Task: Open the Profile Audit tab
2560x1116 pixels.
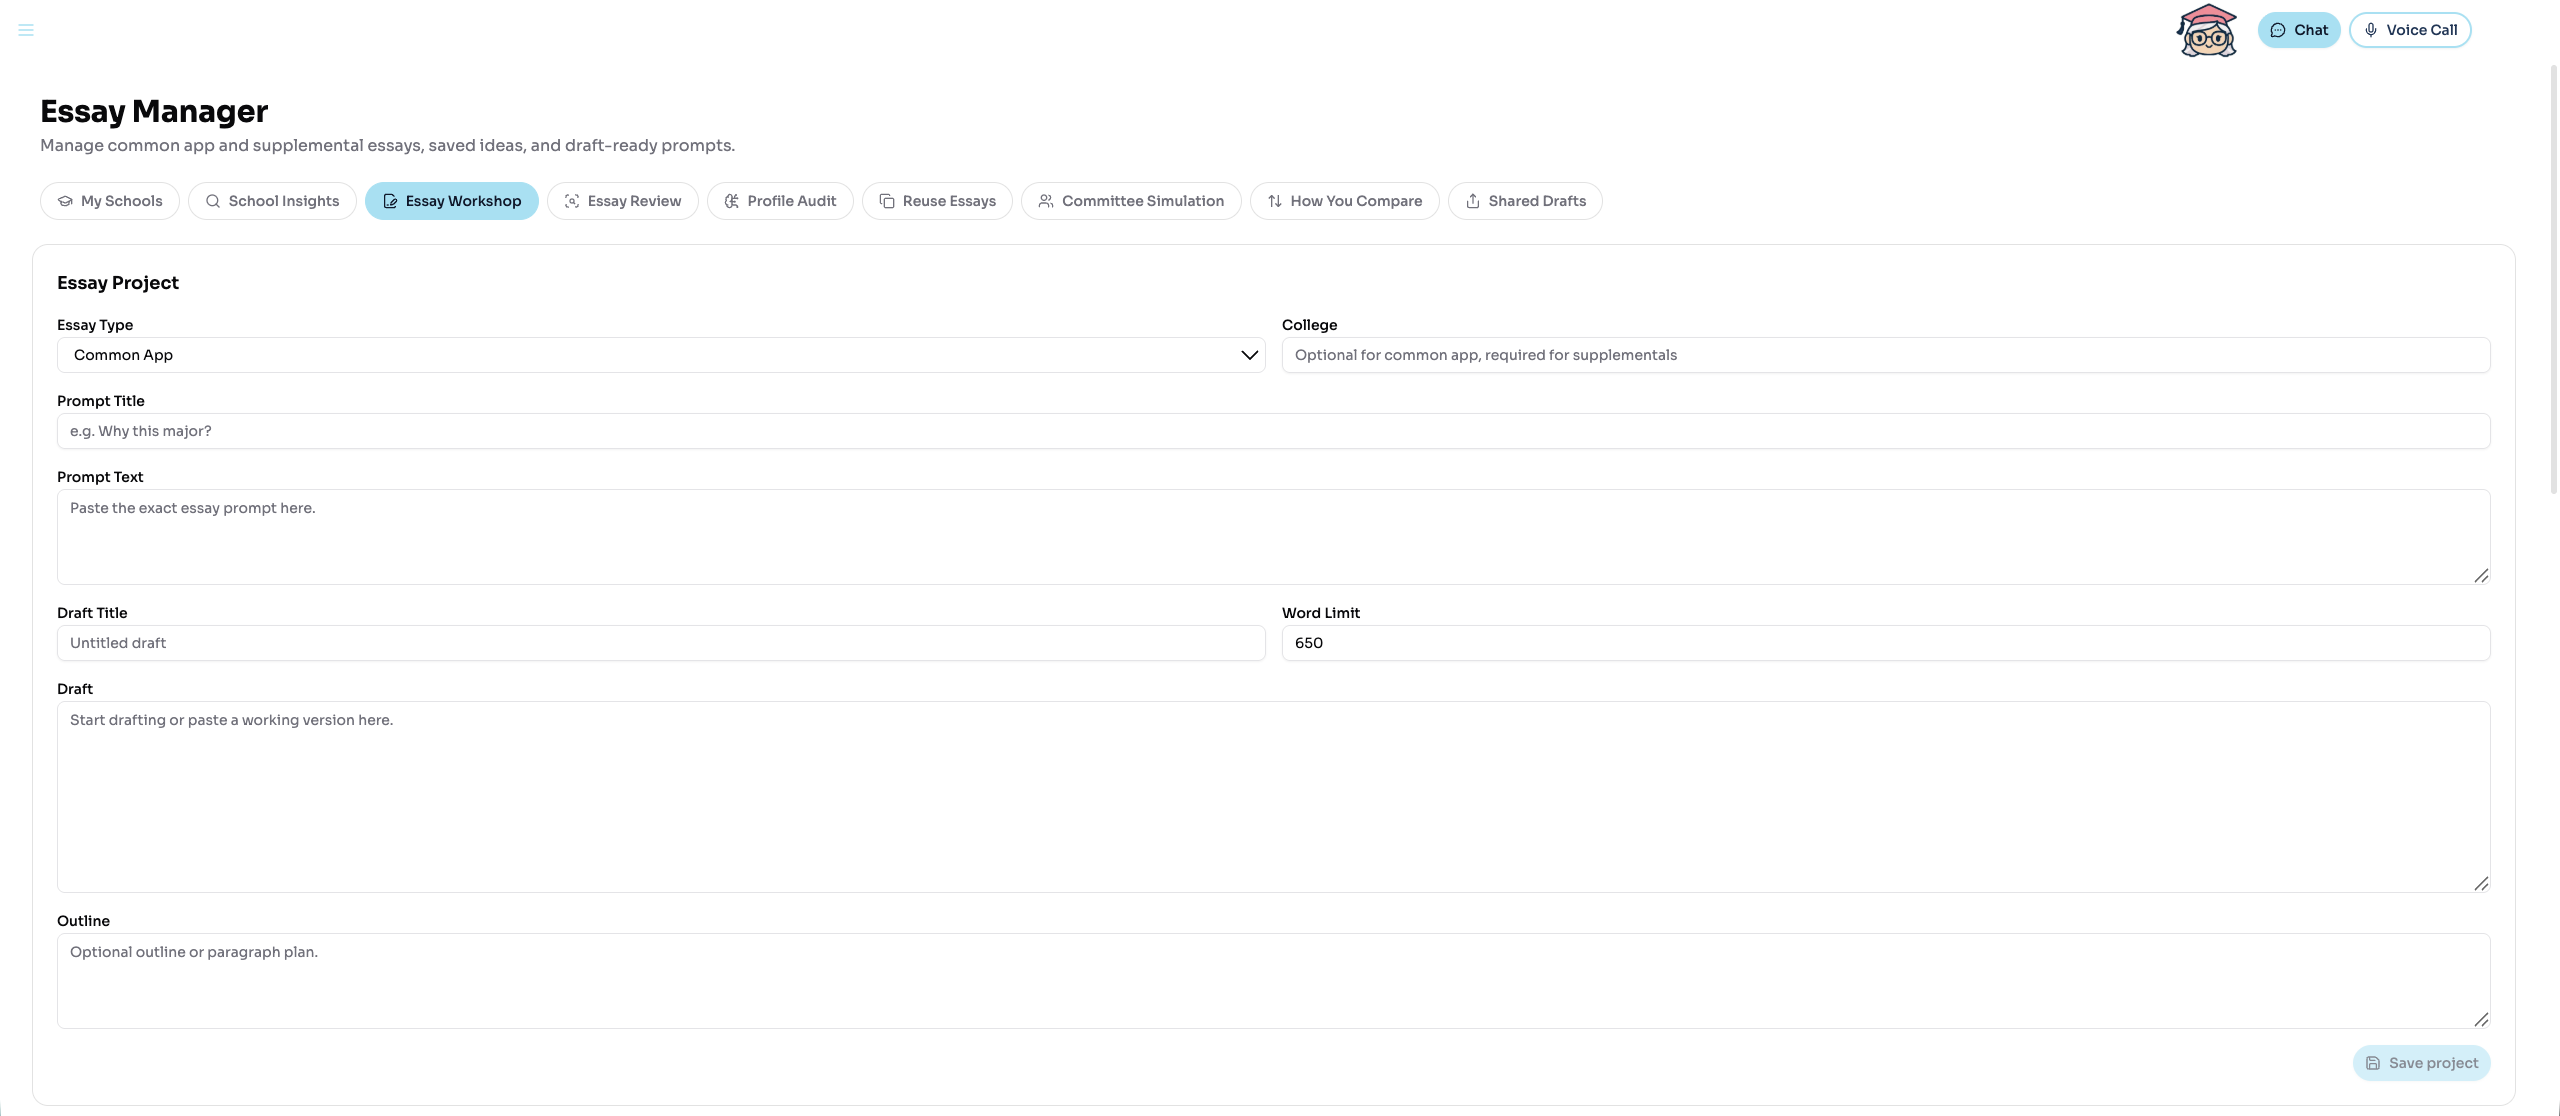Action: (780, 201)
